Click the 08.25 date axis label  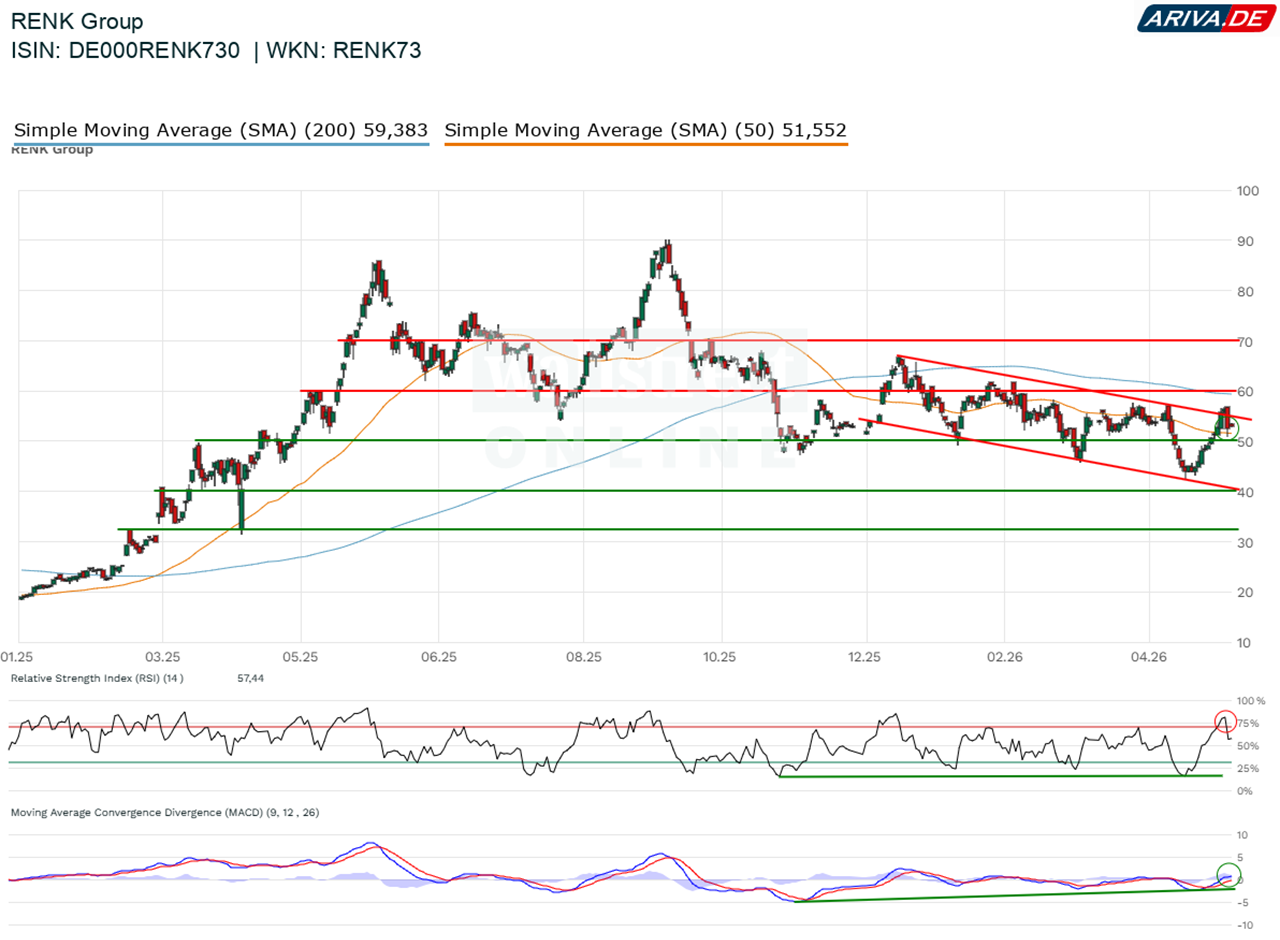pyautogui.click(x=583, y=657)
